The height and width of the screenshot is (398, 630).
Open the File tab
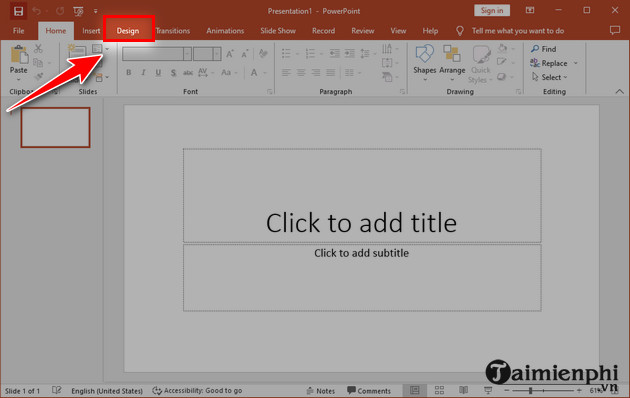[x=18, y=31]
